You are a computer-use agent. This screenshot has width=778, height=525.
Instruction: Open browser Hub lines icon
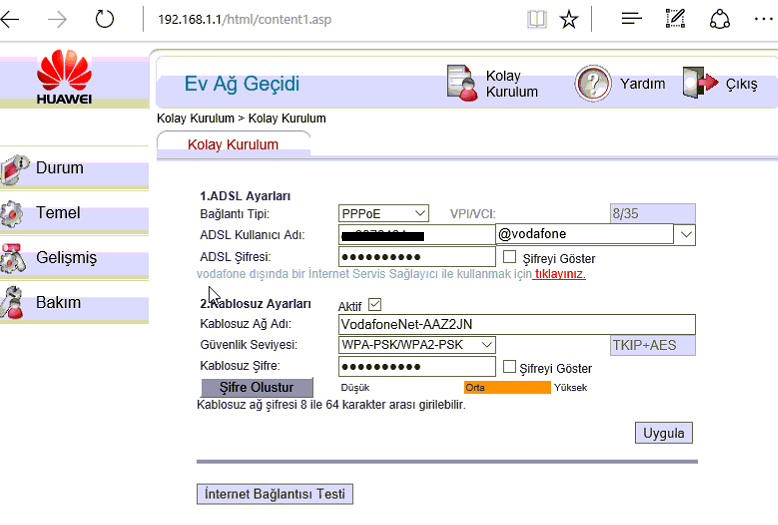click(631, 19)
